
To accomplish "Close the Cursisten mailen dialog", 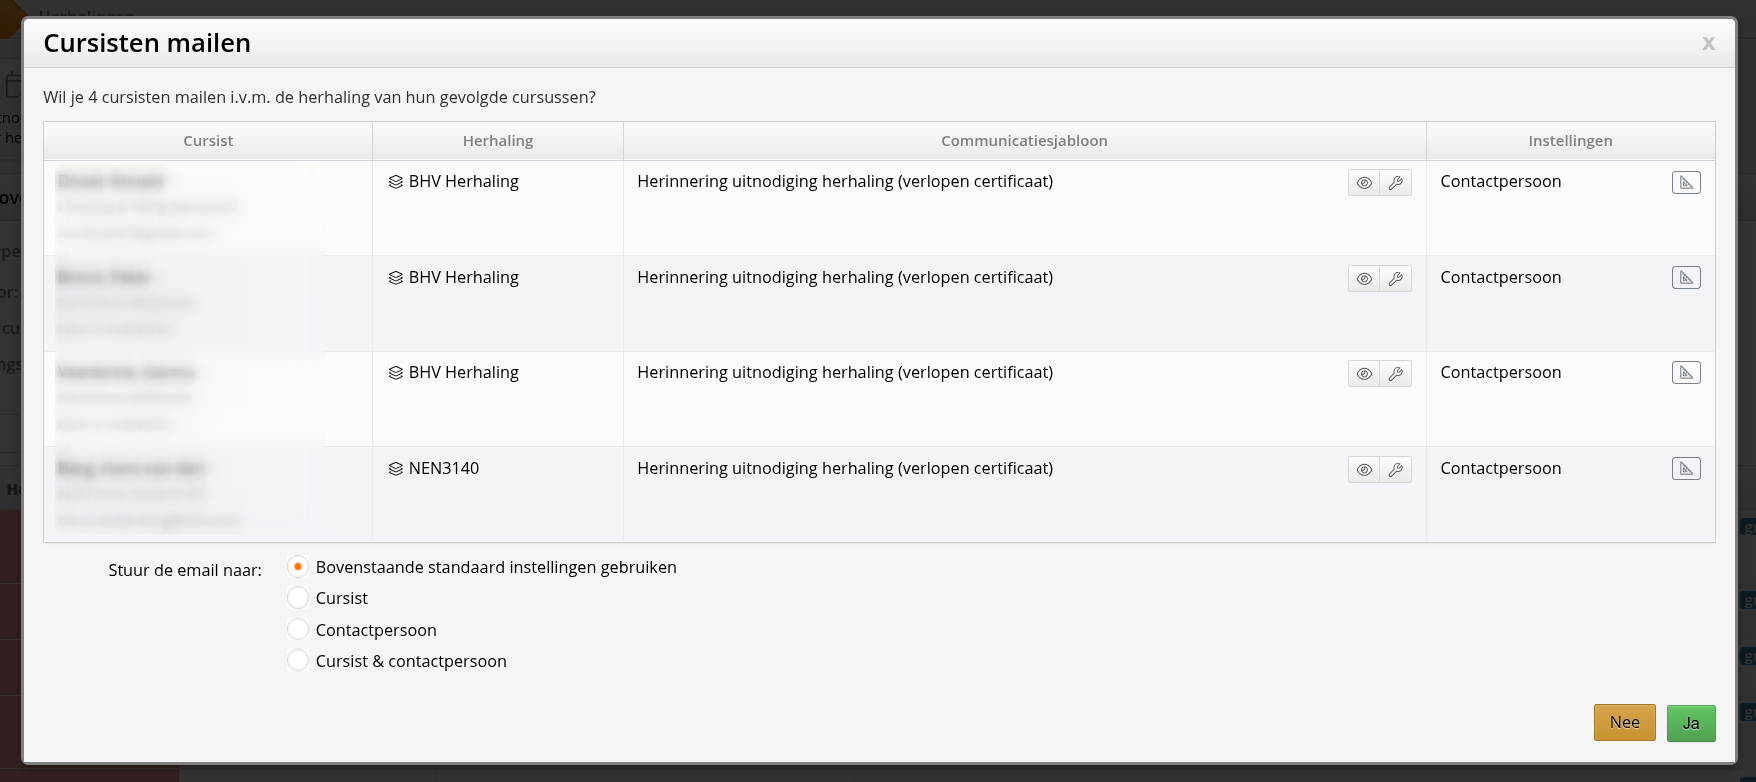I will (1708, 43).
